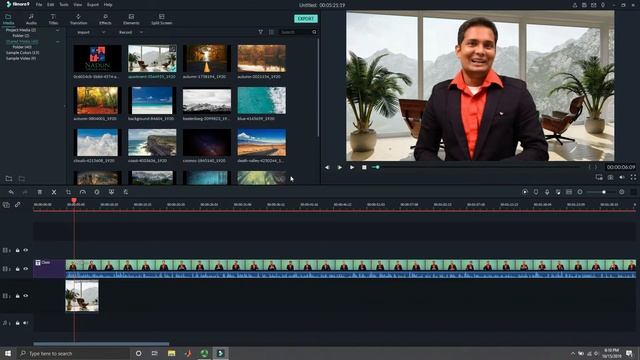Select the clouds media thumbnail
The height and width of the screenshot is (360, 640).
pos(98,142)
